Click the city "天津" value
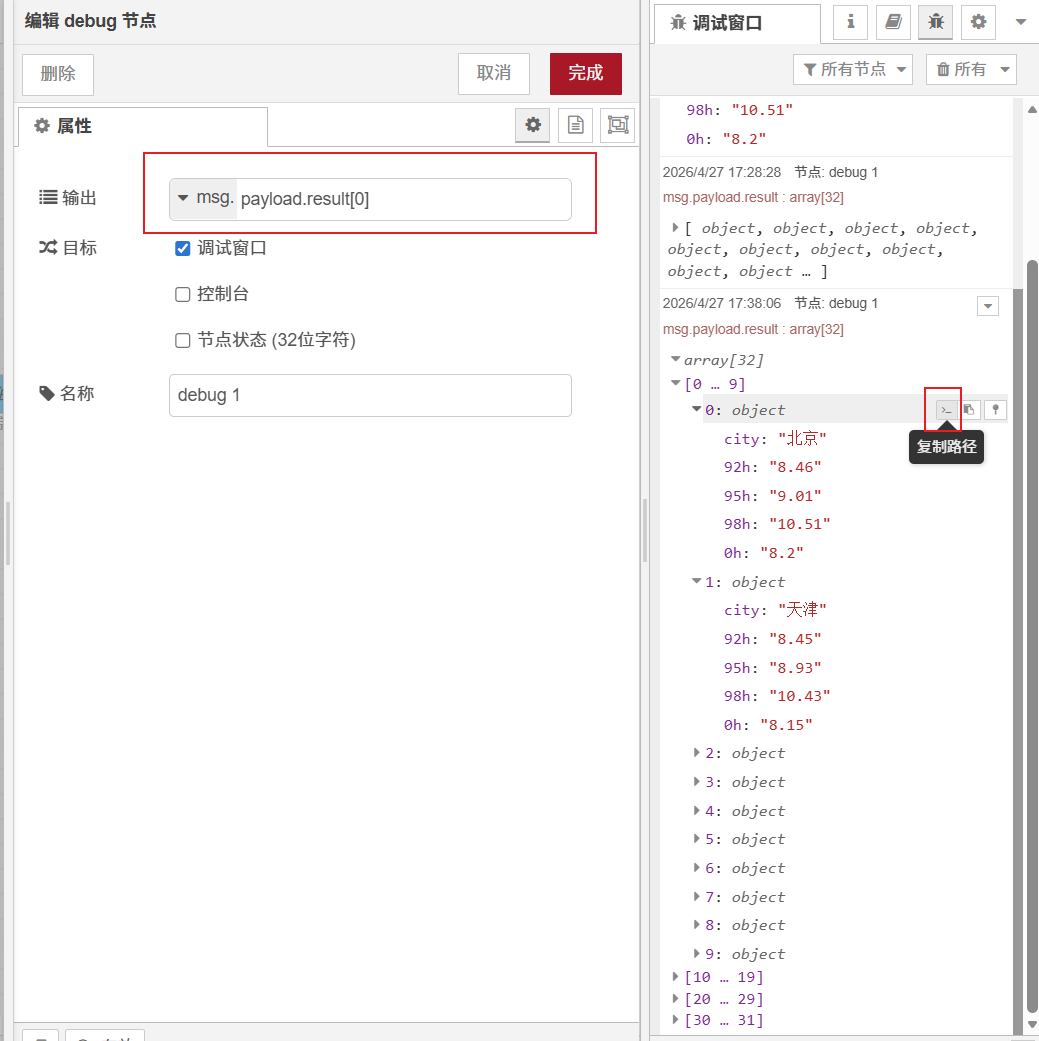The height and width of the screenshot is (1041, 1039). click(x=802, y=610)
